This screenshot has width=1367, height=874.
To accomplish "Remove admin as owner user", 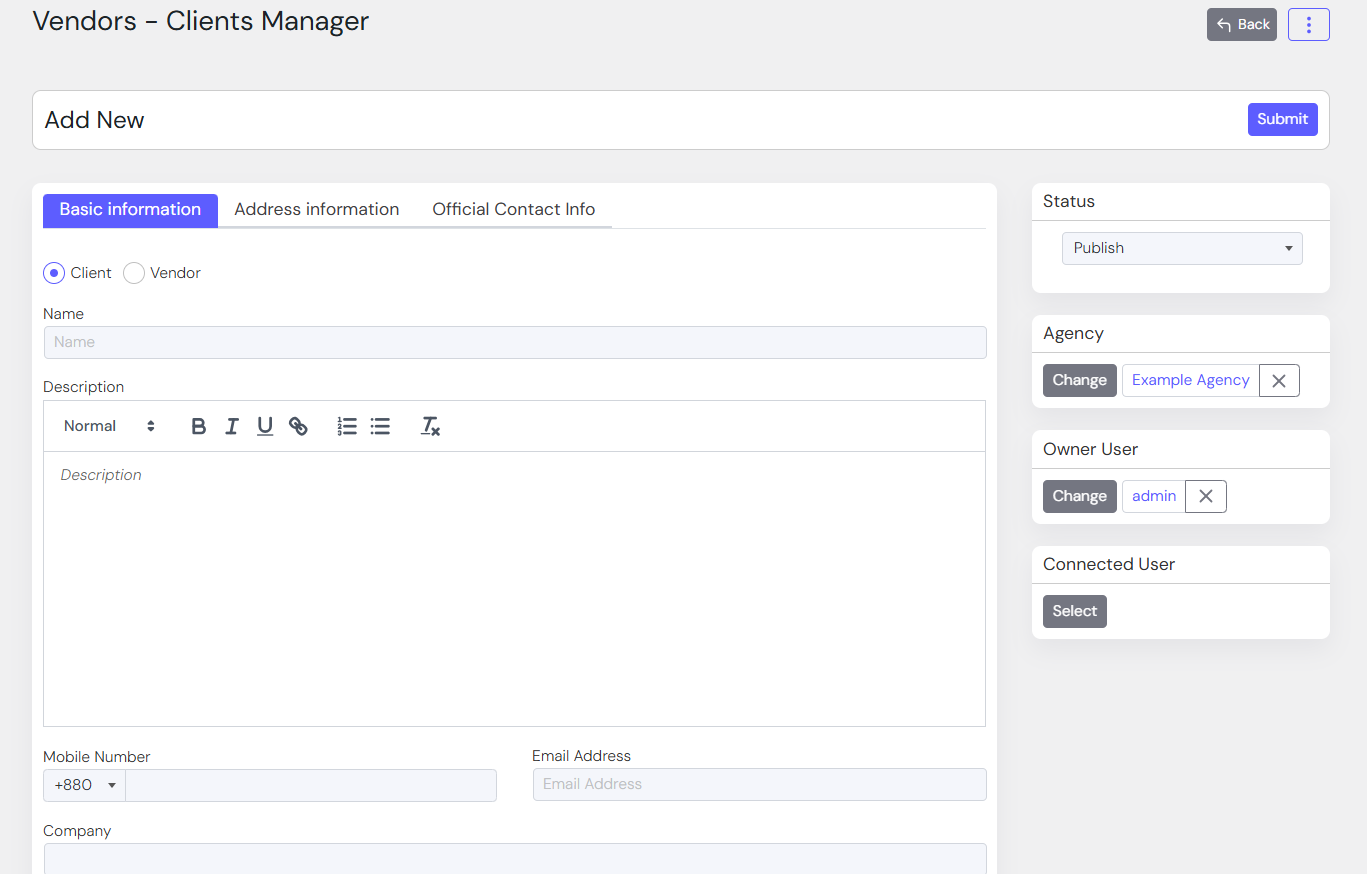I will [x=1205, y=497].
